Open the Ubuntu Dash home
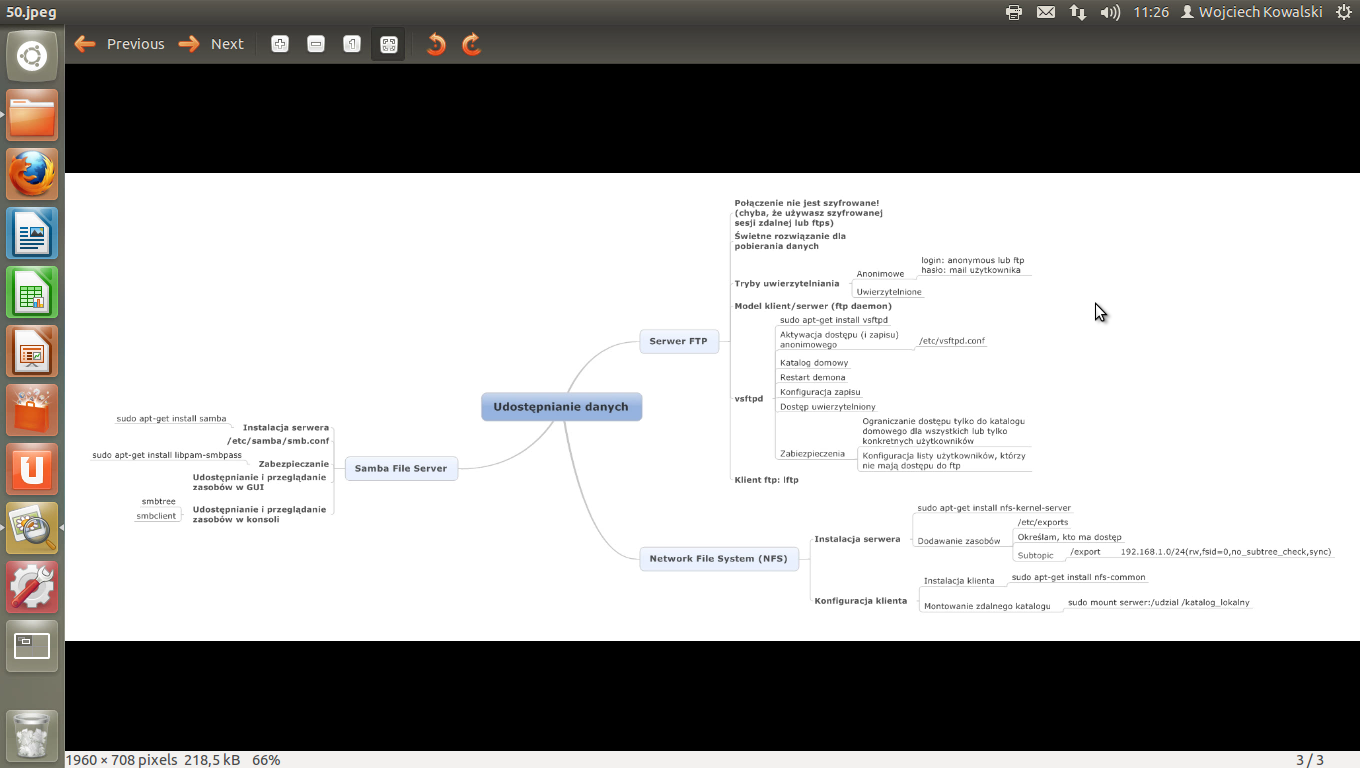 tap(32, 56)
